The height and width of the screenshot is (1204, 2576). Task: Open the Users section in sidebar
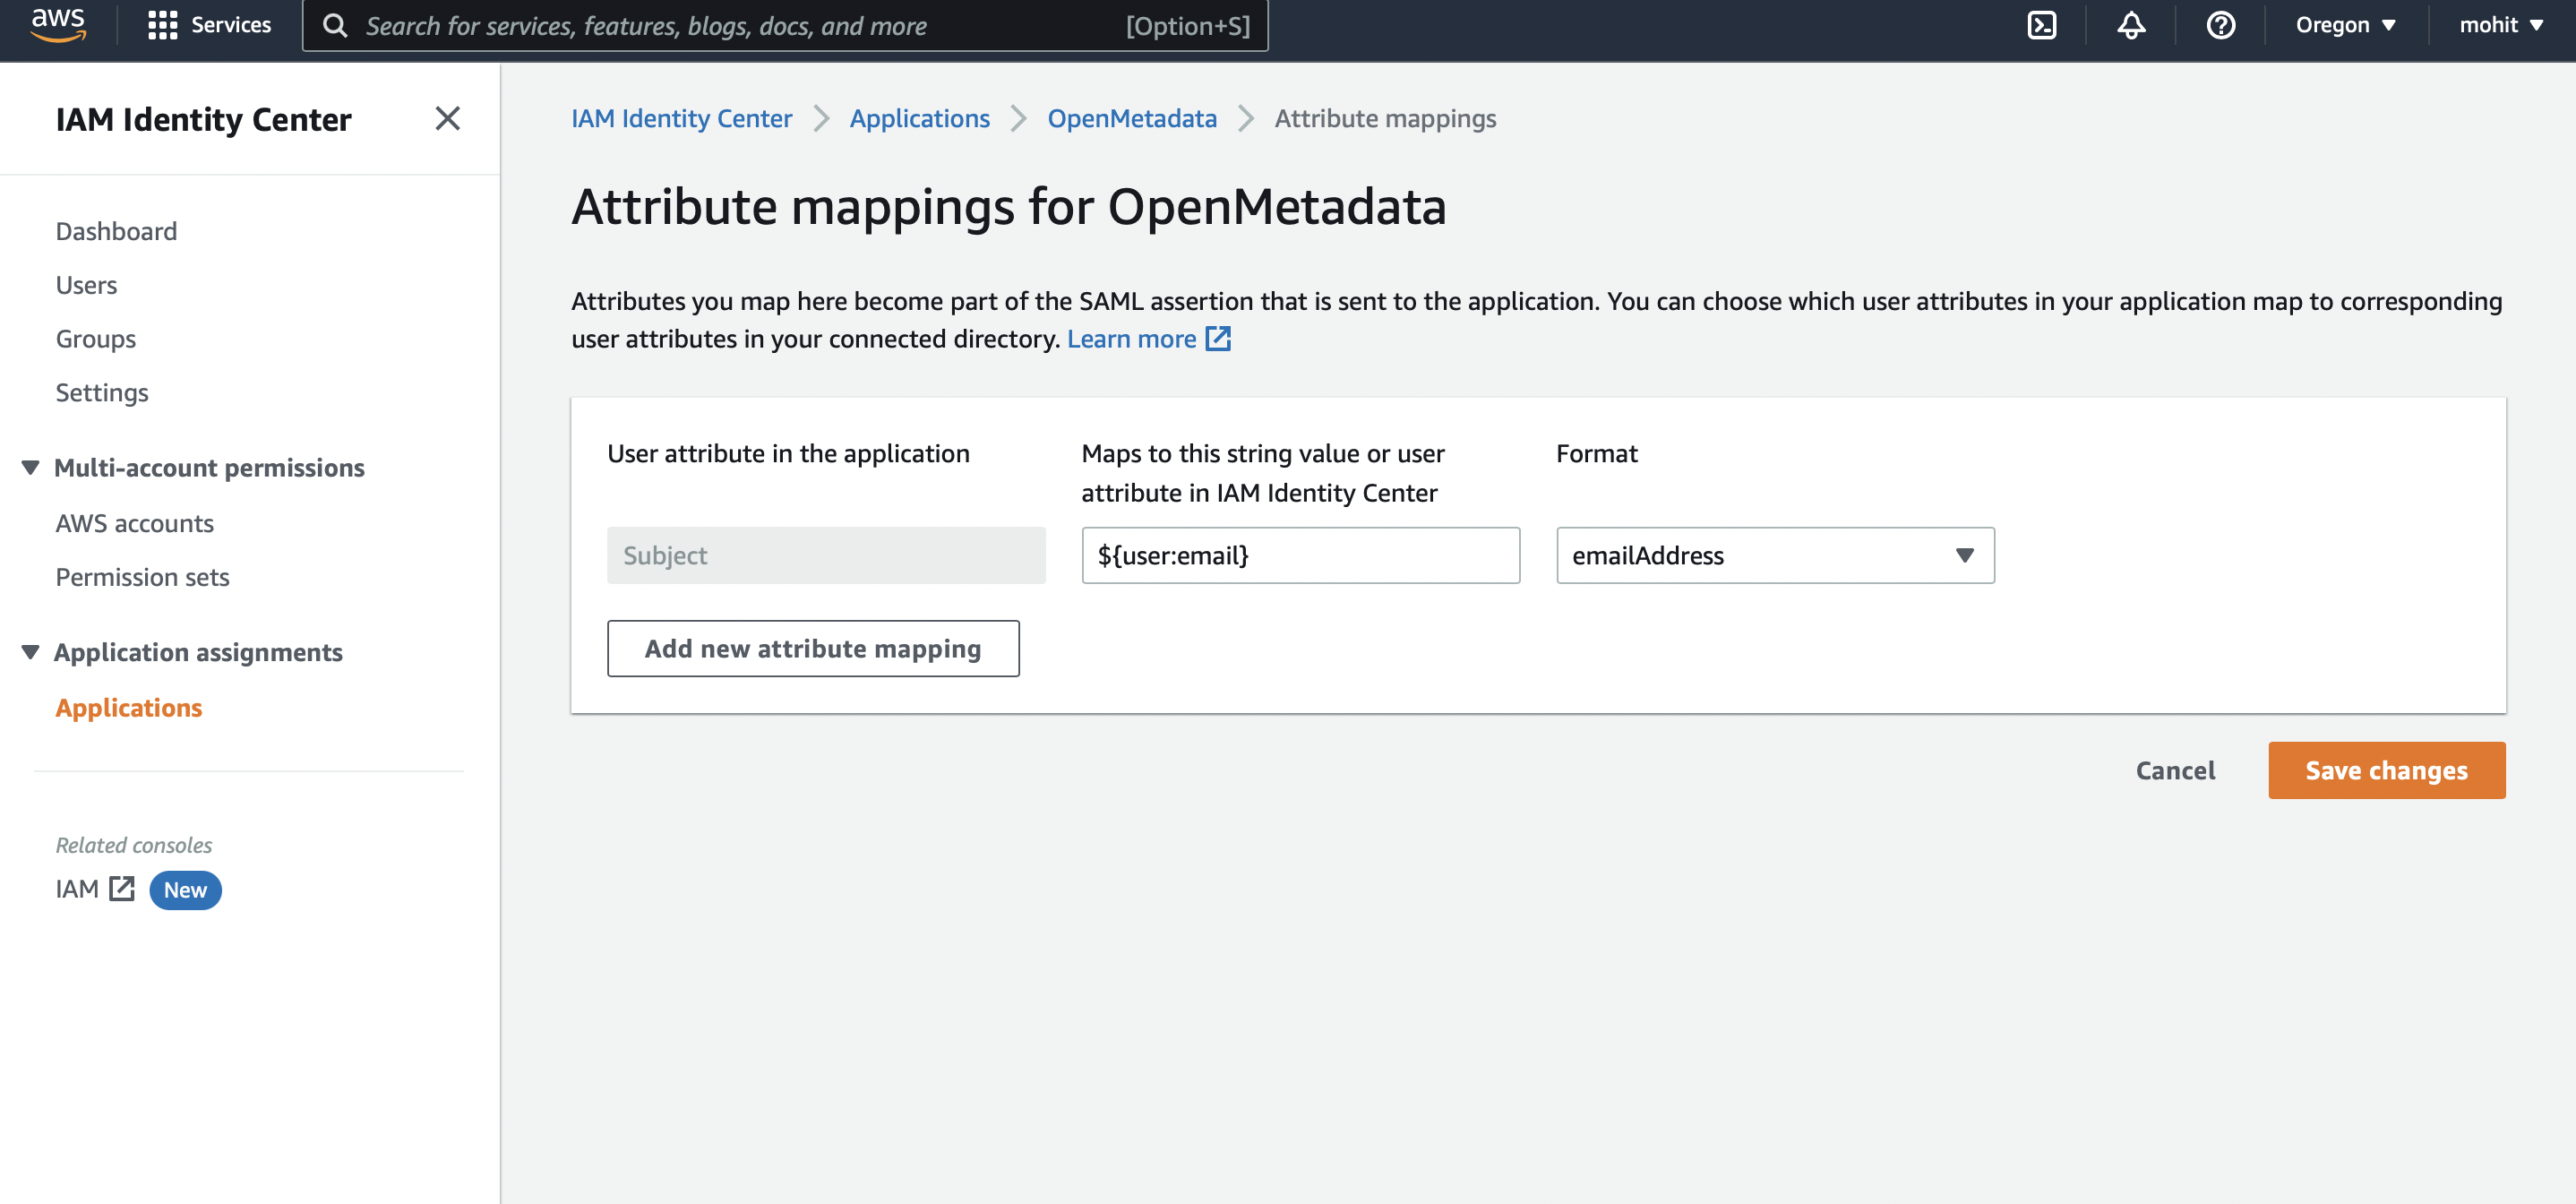85,282
